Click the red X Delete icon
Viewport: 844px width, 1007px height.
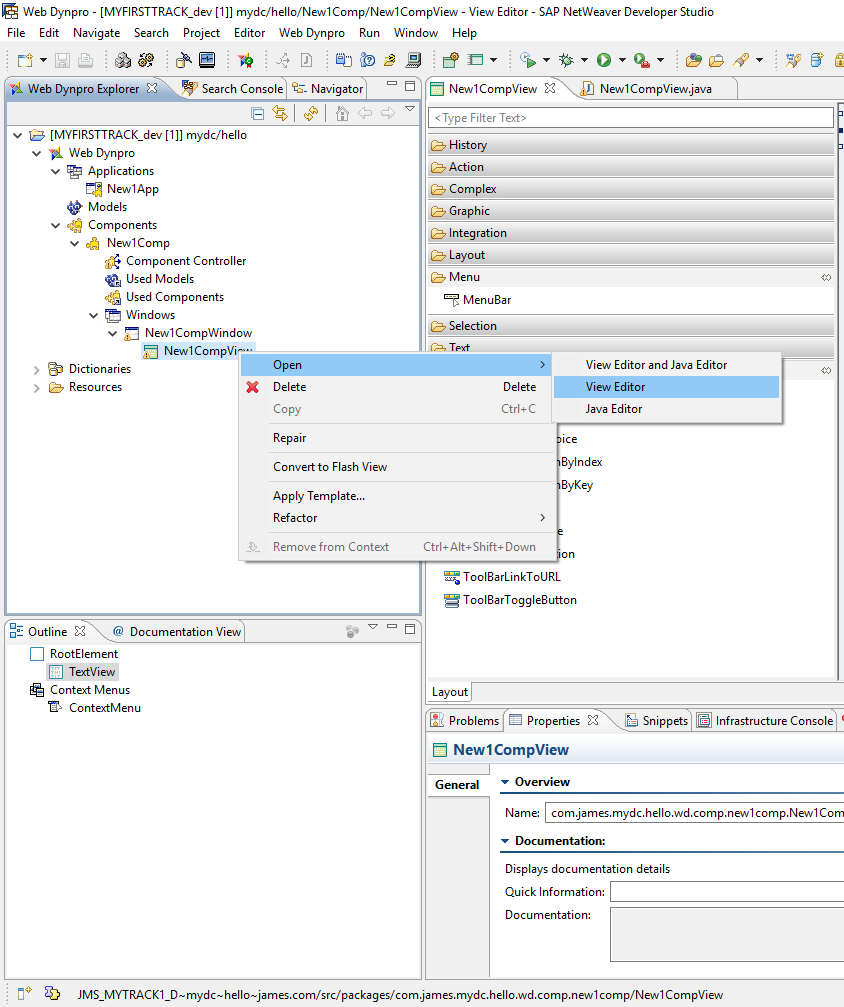point(252,387)
